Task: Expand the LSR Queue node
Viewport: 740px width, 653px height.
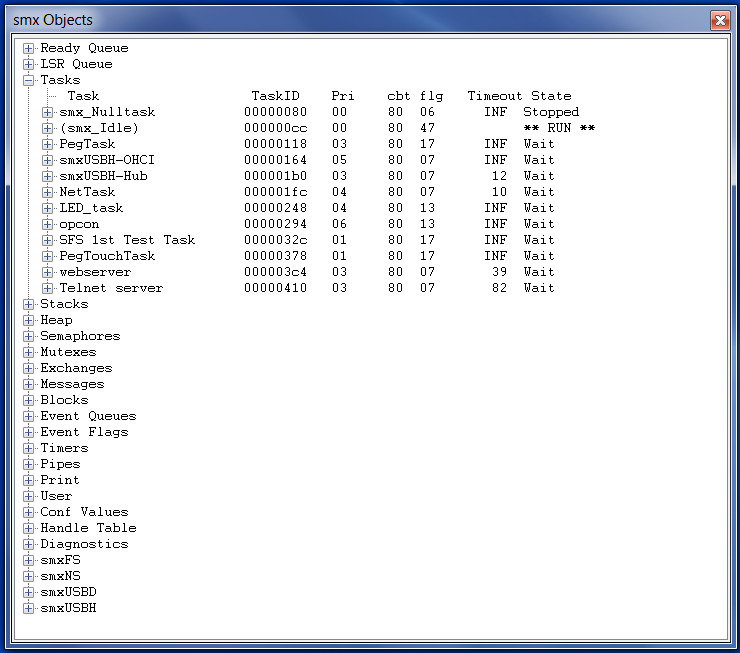Action: tap(28, 64)
